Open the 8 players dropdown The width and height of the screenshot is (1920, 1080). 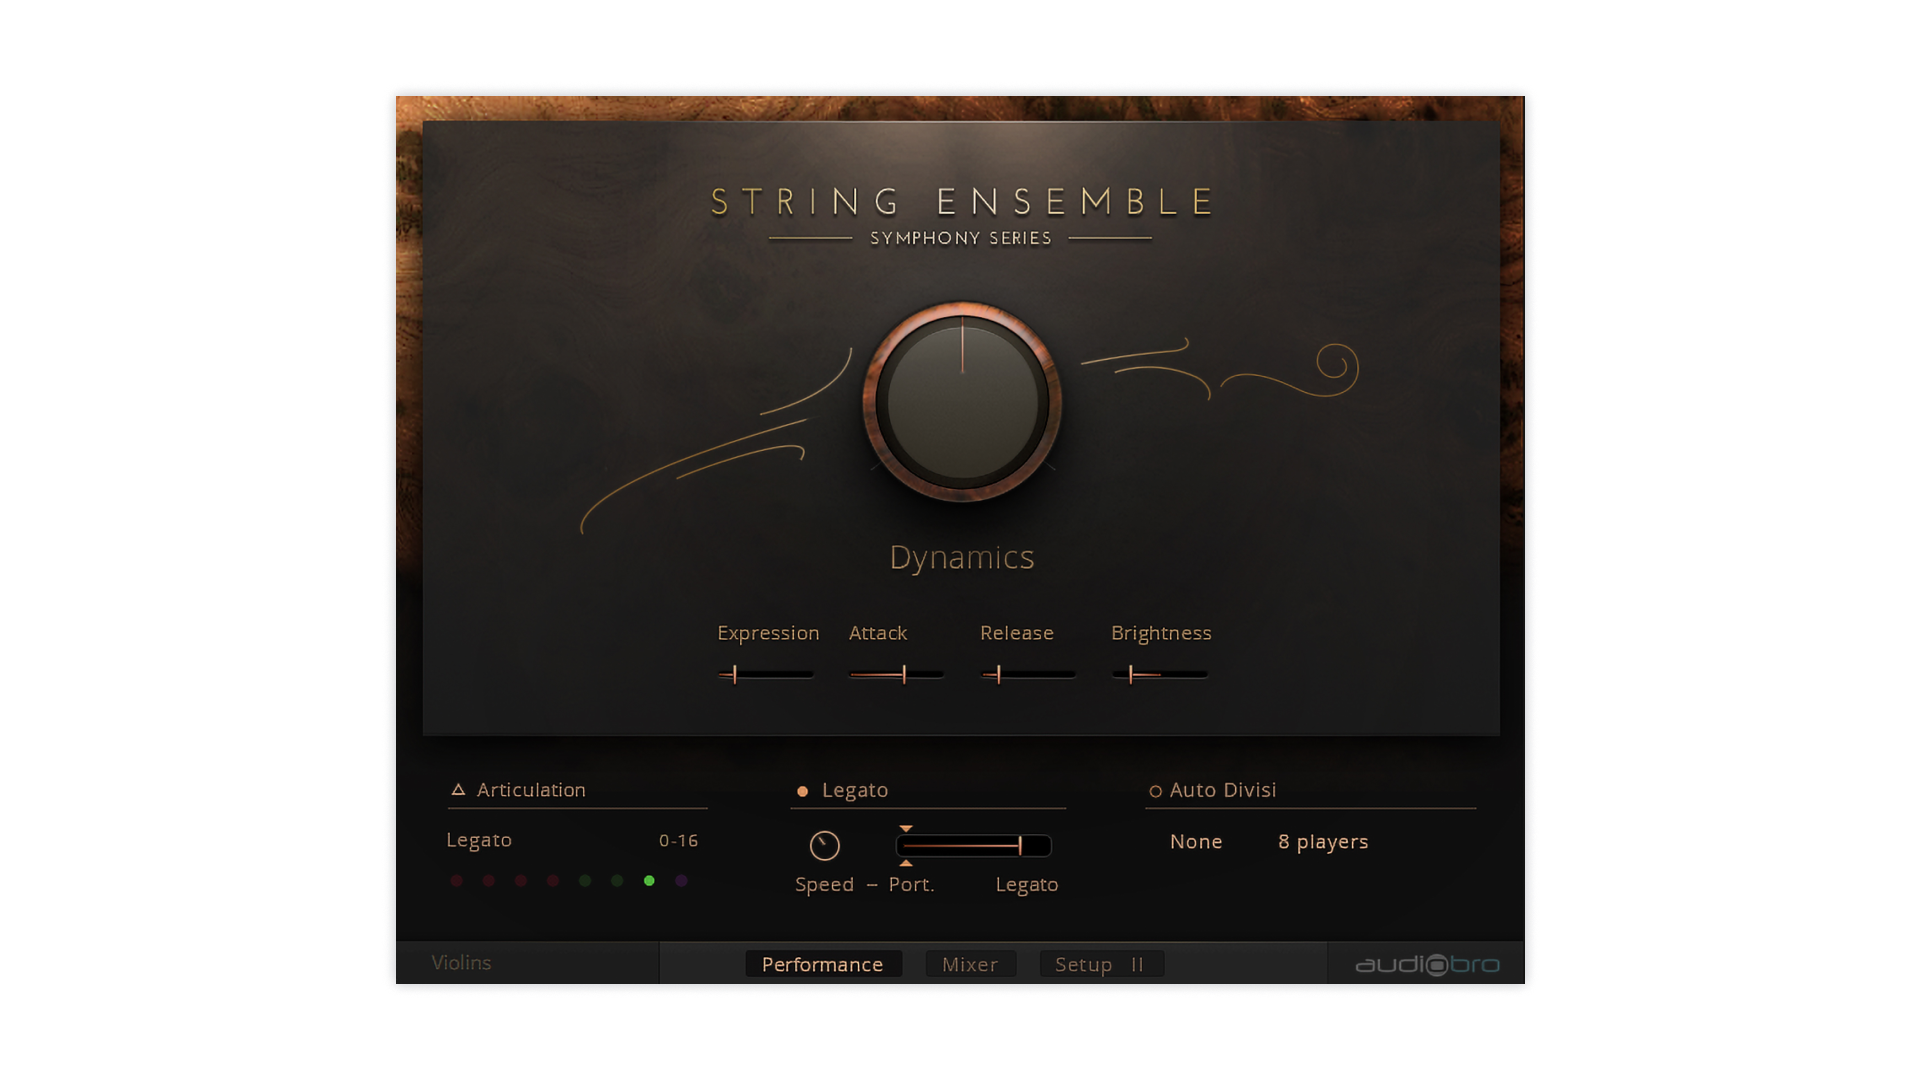coord(1322,842)
